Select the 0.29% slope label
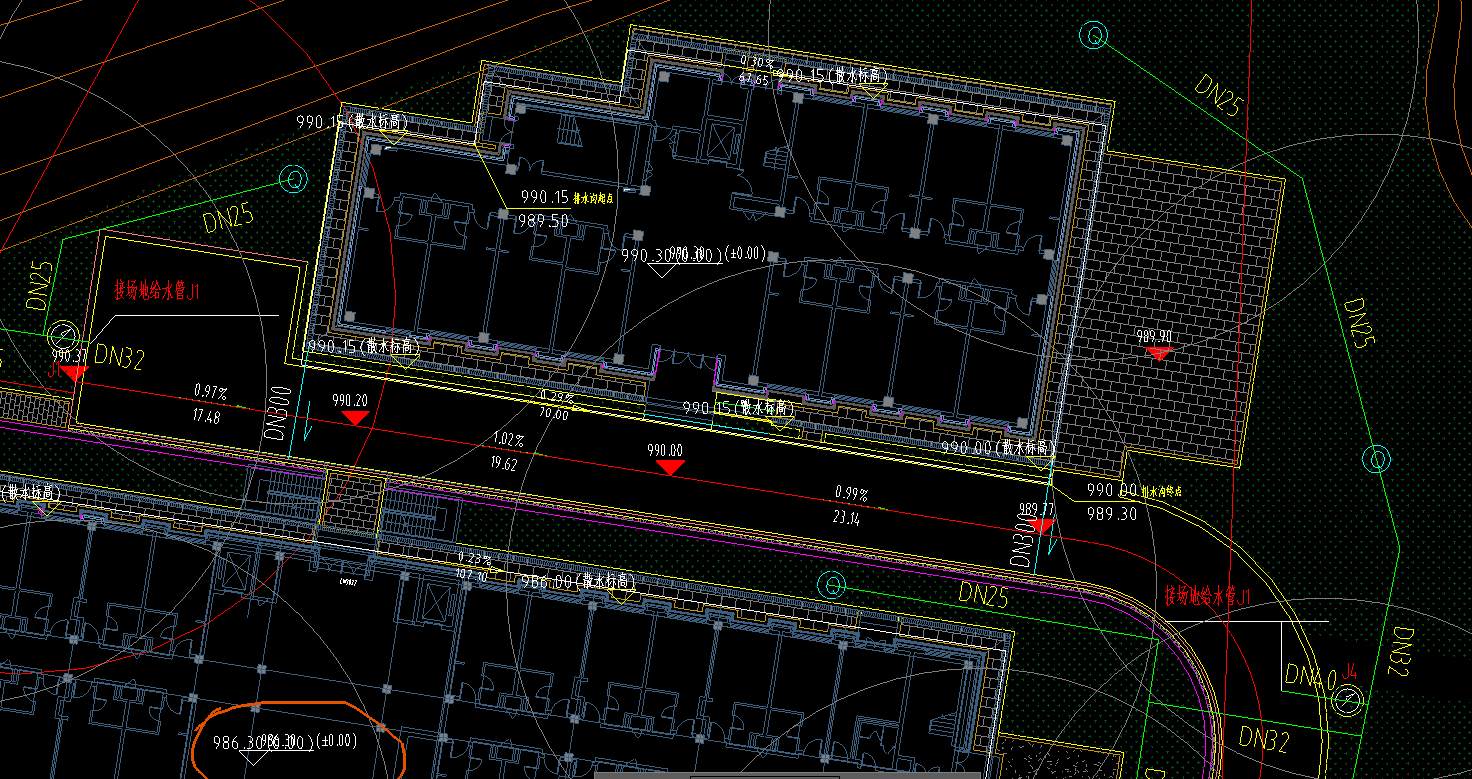 pyautogui.click(x=557, y=397)
